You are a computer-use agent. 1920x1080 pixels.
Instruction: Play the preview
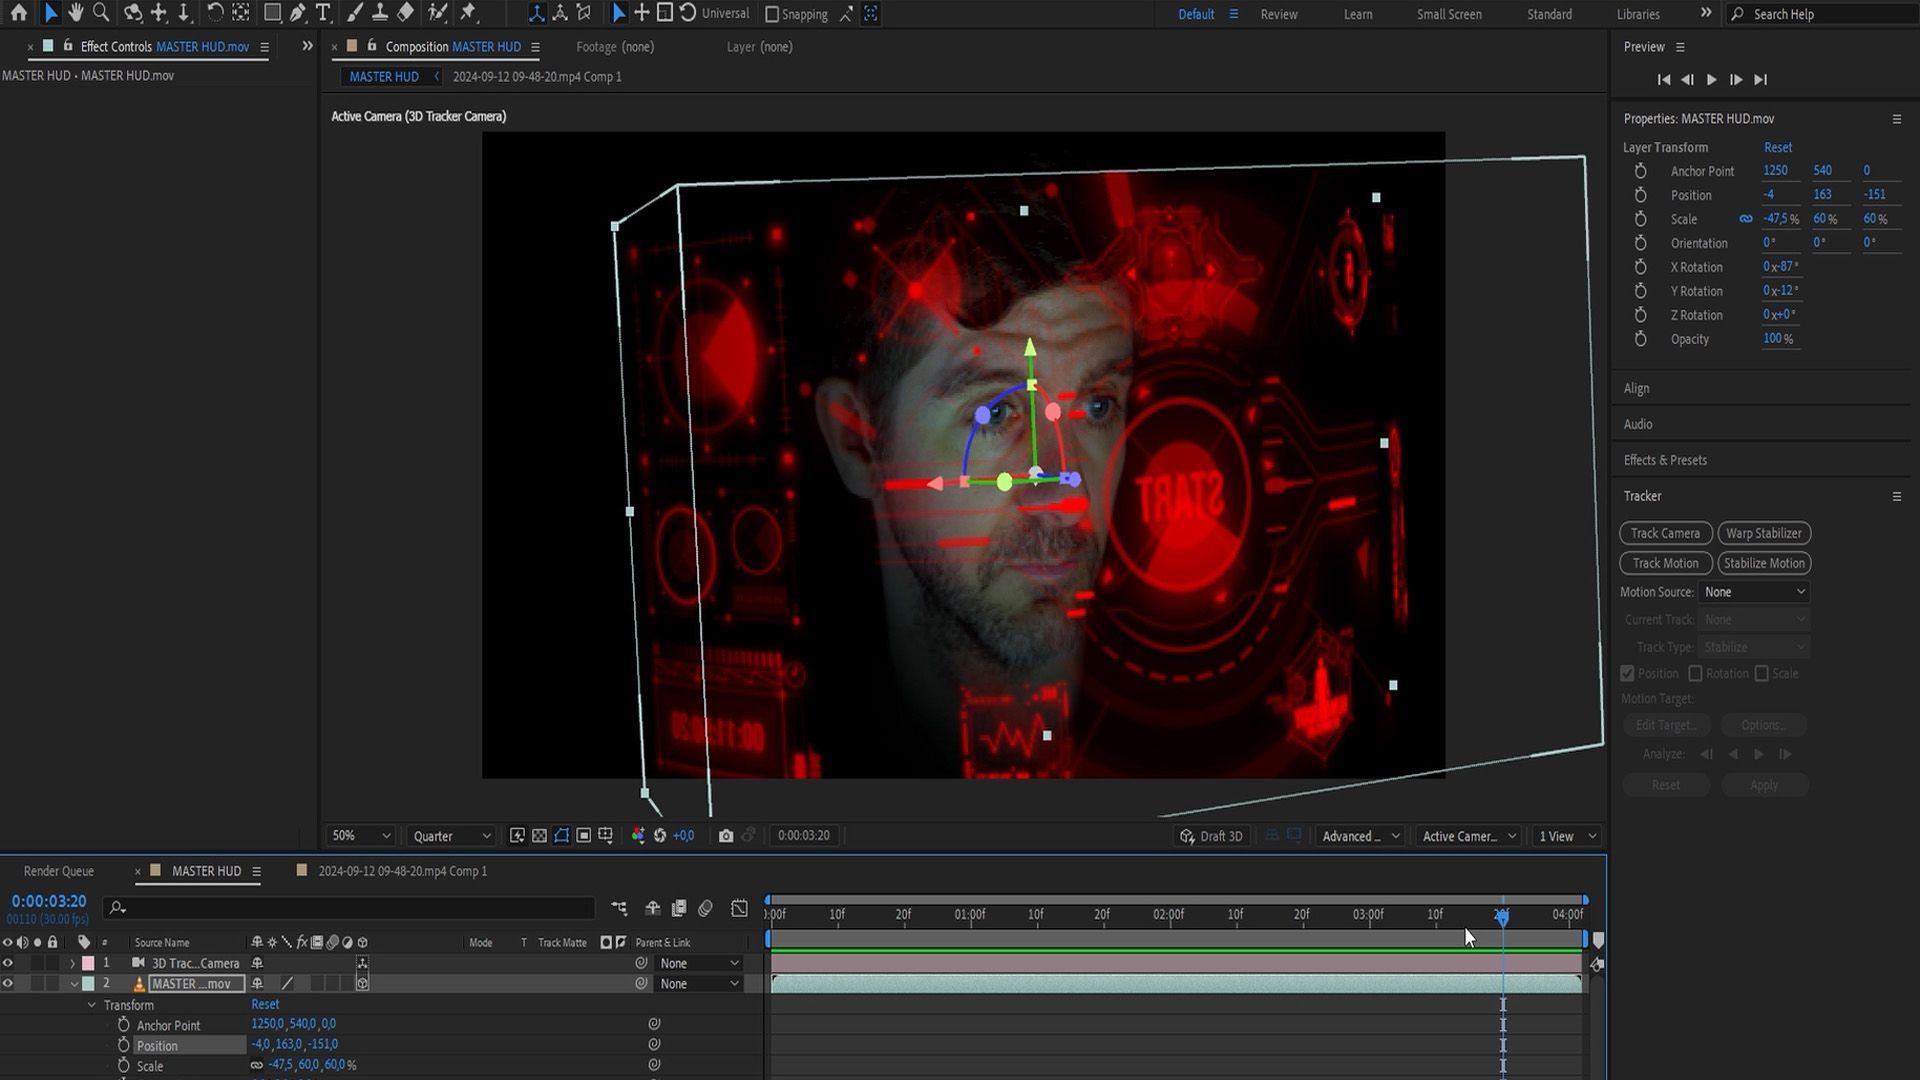[1711, 79]
